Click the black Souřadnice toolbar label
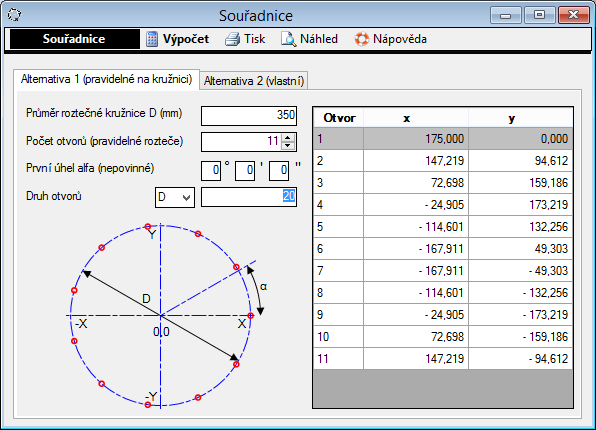 click(74, 39)
